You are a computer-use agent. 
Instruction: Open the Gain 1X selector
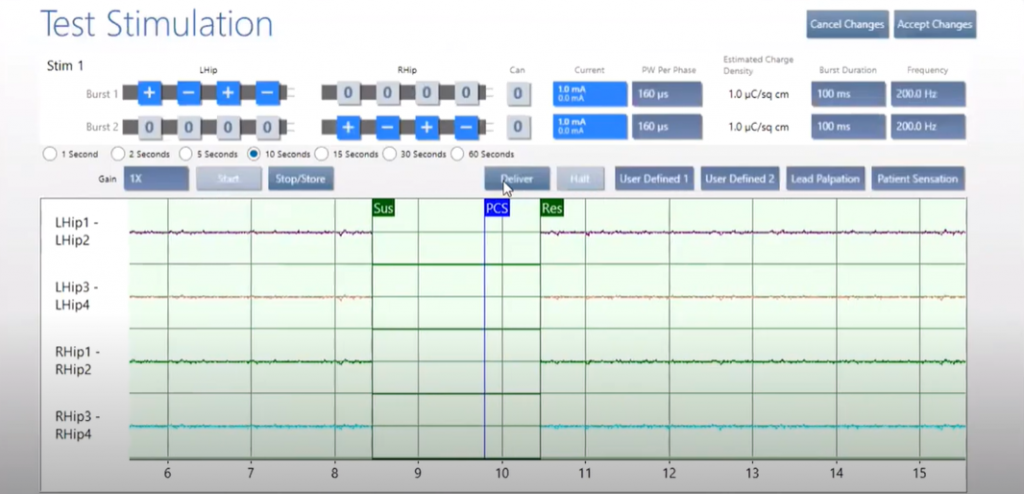(x=156, y=179)
